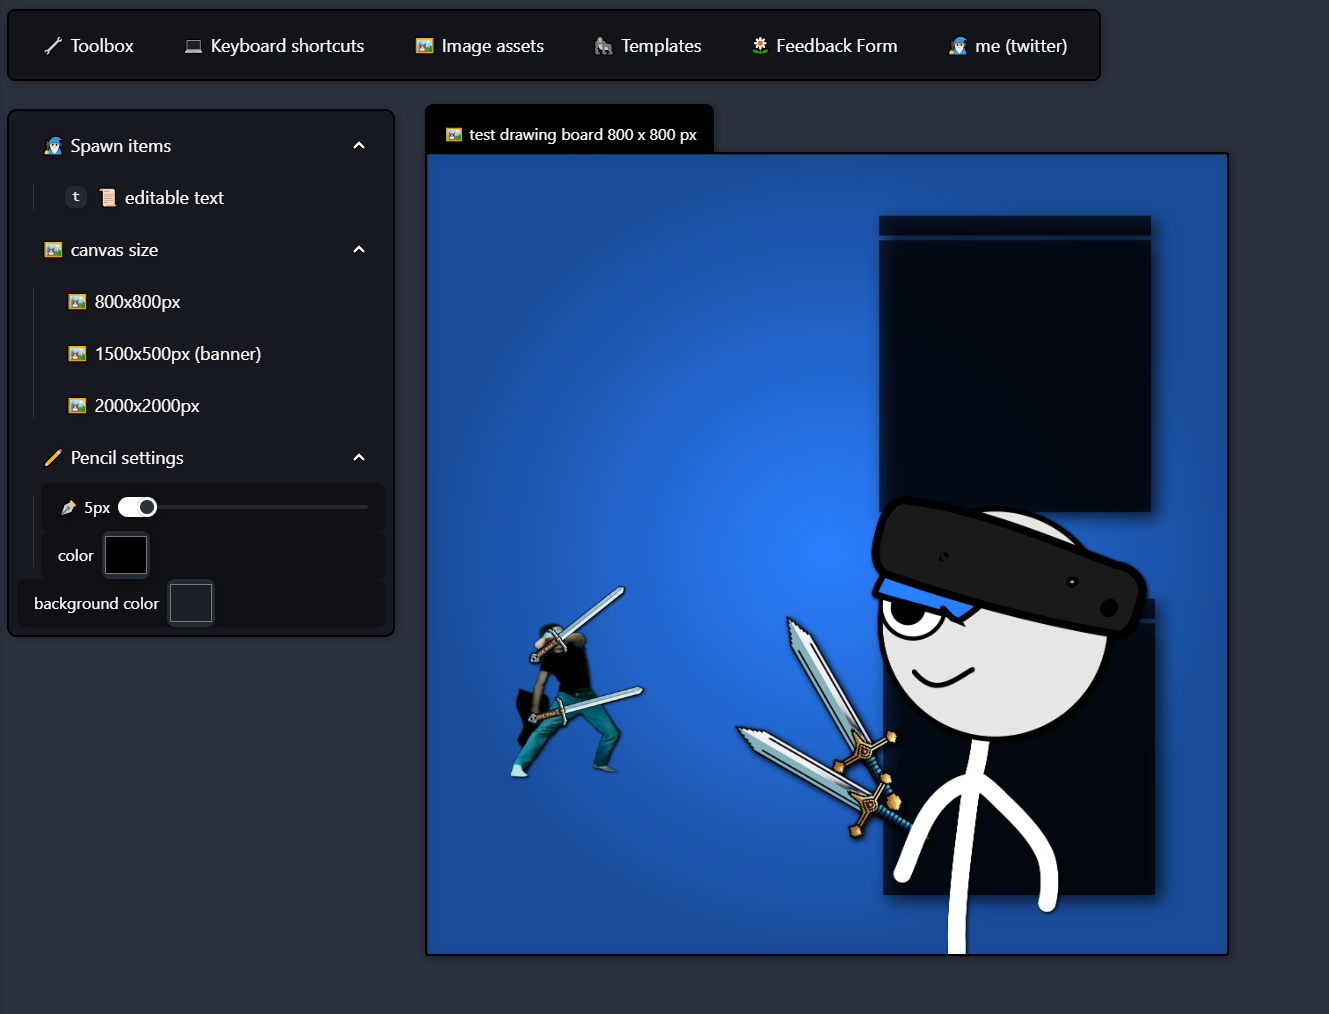1329x1014 pixels.
Task: Click the 'color' label in pencil settings
Action: coord(75,556)
